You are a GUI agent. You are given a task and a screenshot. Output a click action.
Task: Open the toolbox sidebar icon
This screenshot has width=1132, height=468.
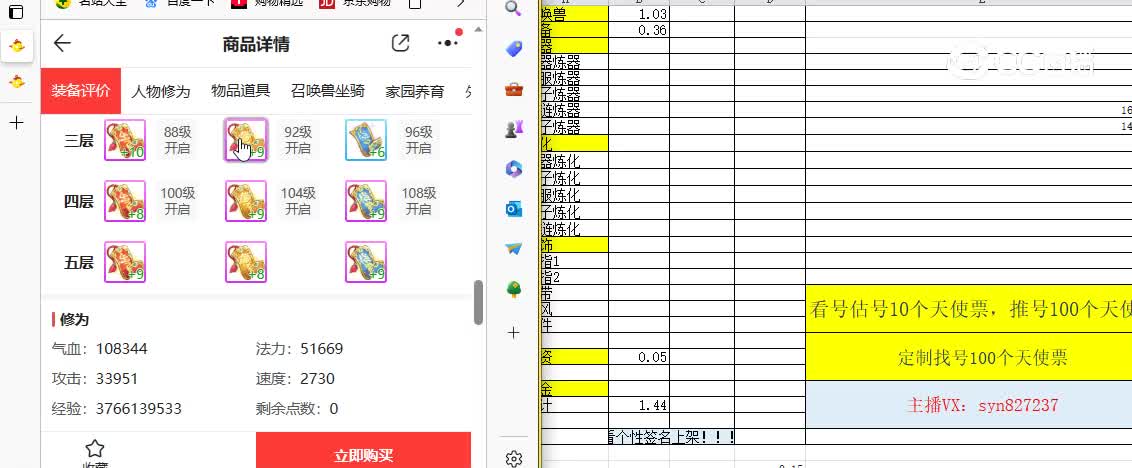pos(513,90)
